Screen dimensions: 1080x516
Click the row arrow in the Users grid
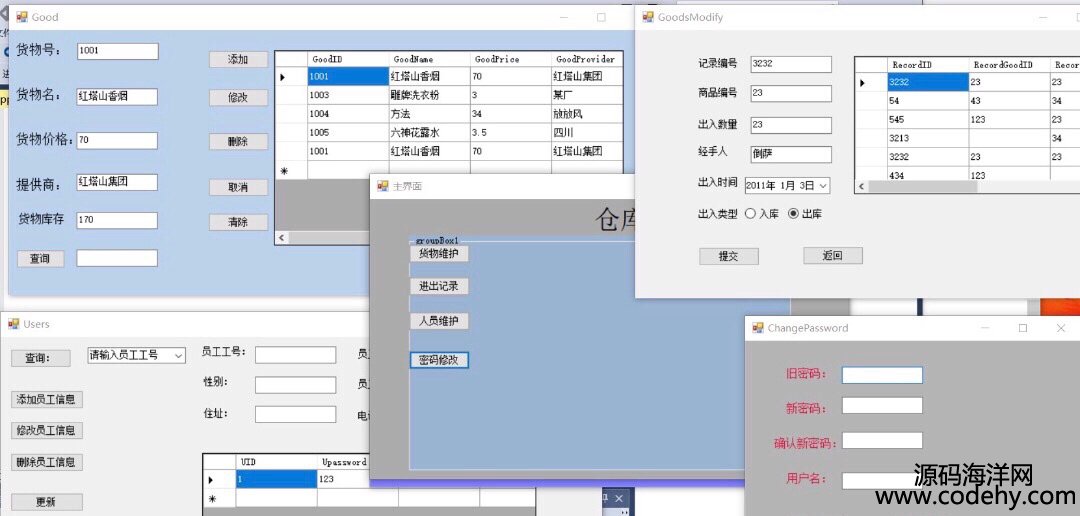211,480
